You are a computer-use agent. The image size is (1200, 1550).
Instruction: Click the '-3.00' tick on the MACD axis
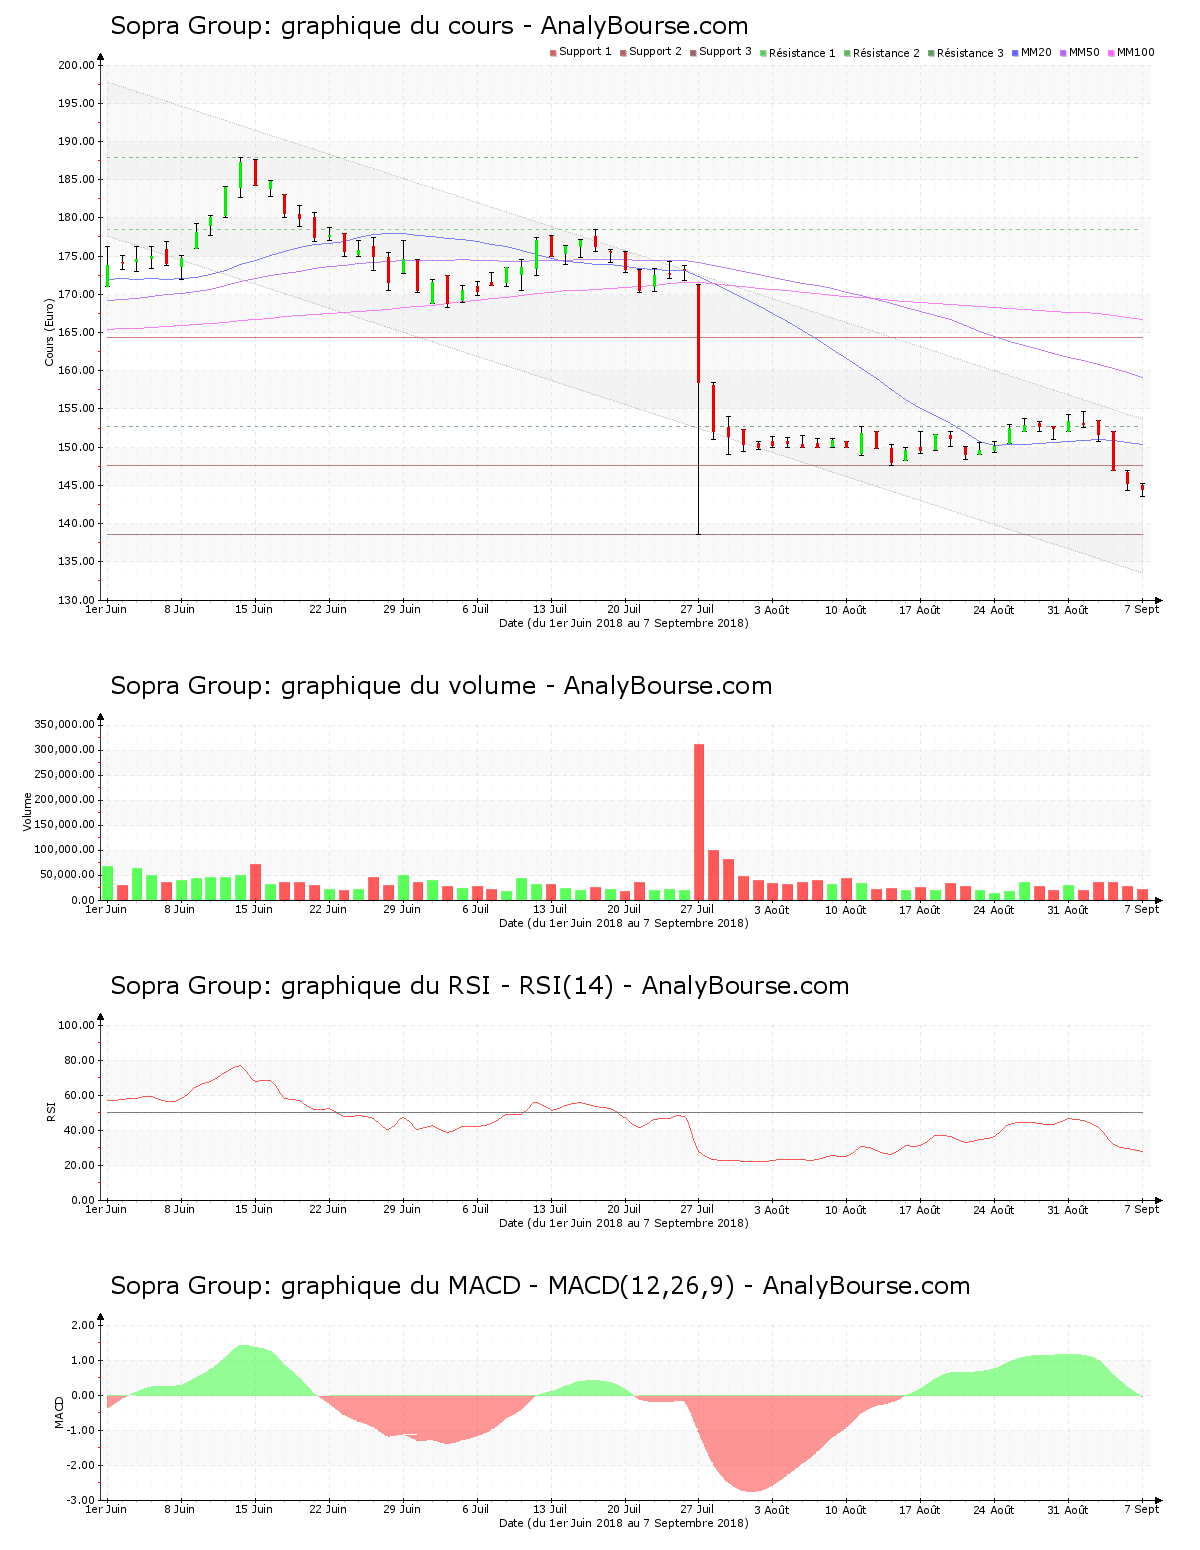point(82,1500)
